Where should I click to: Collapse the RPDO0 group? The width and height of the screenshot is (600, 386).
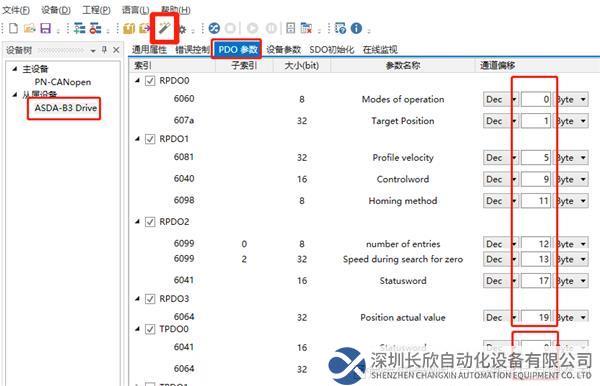coord(138,80)
